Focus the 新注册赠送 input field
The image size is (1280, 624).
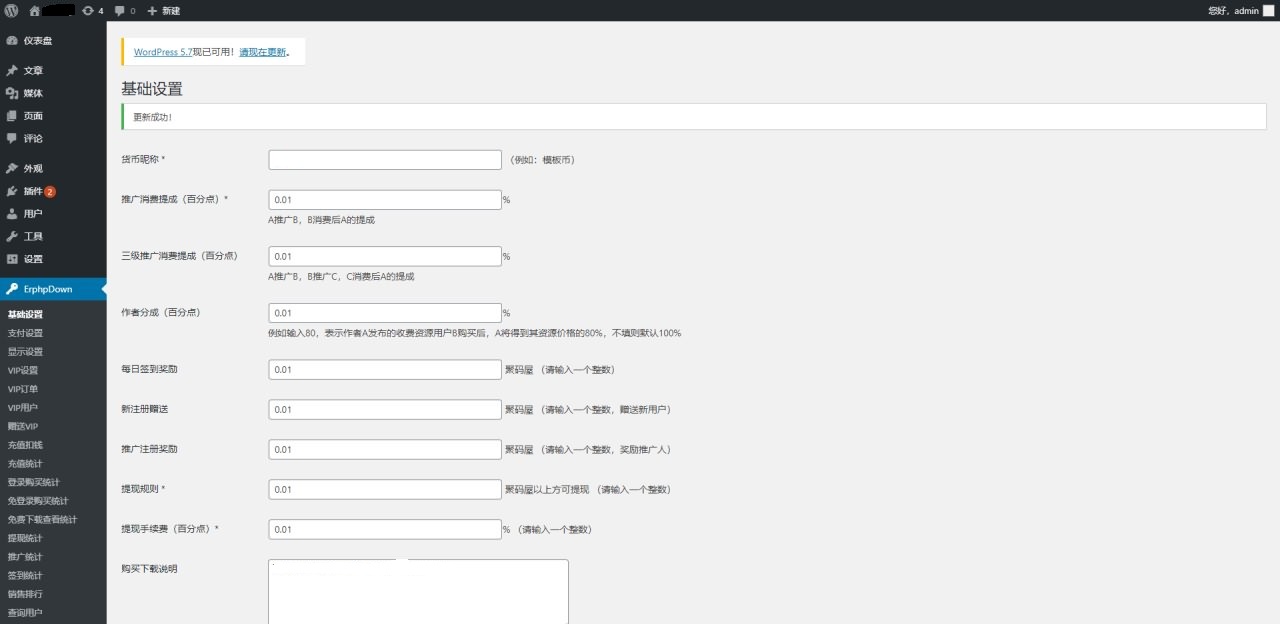pos(385,410)
